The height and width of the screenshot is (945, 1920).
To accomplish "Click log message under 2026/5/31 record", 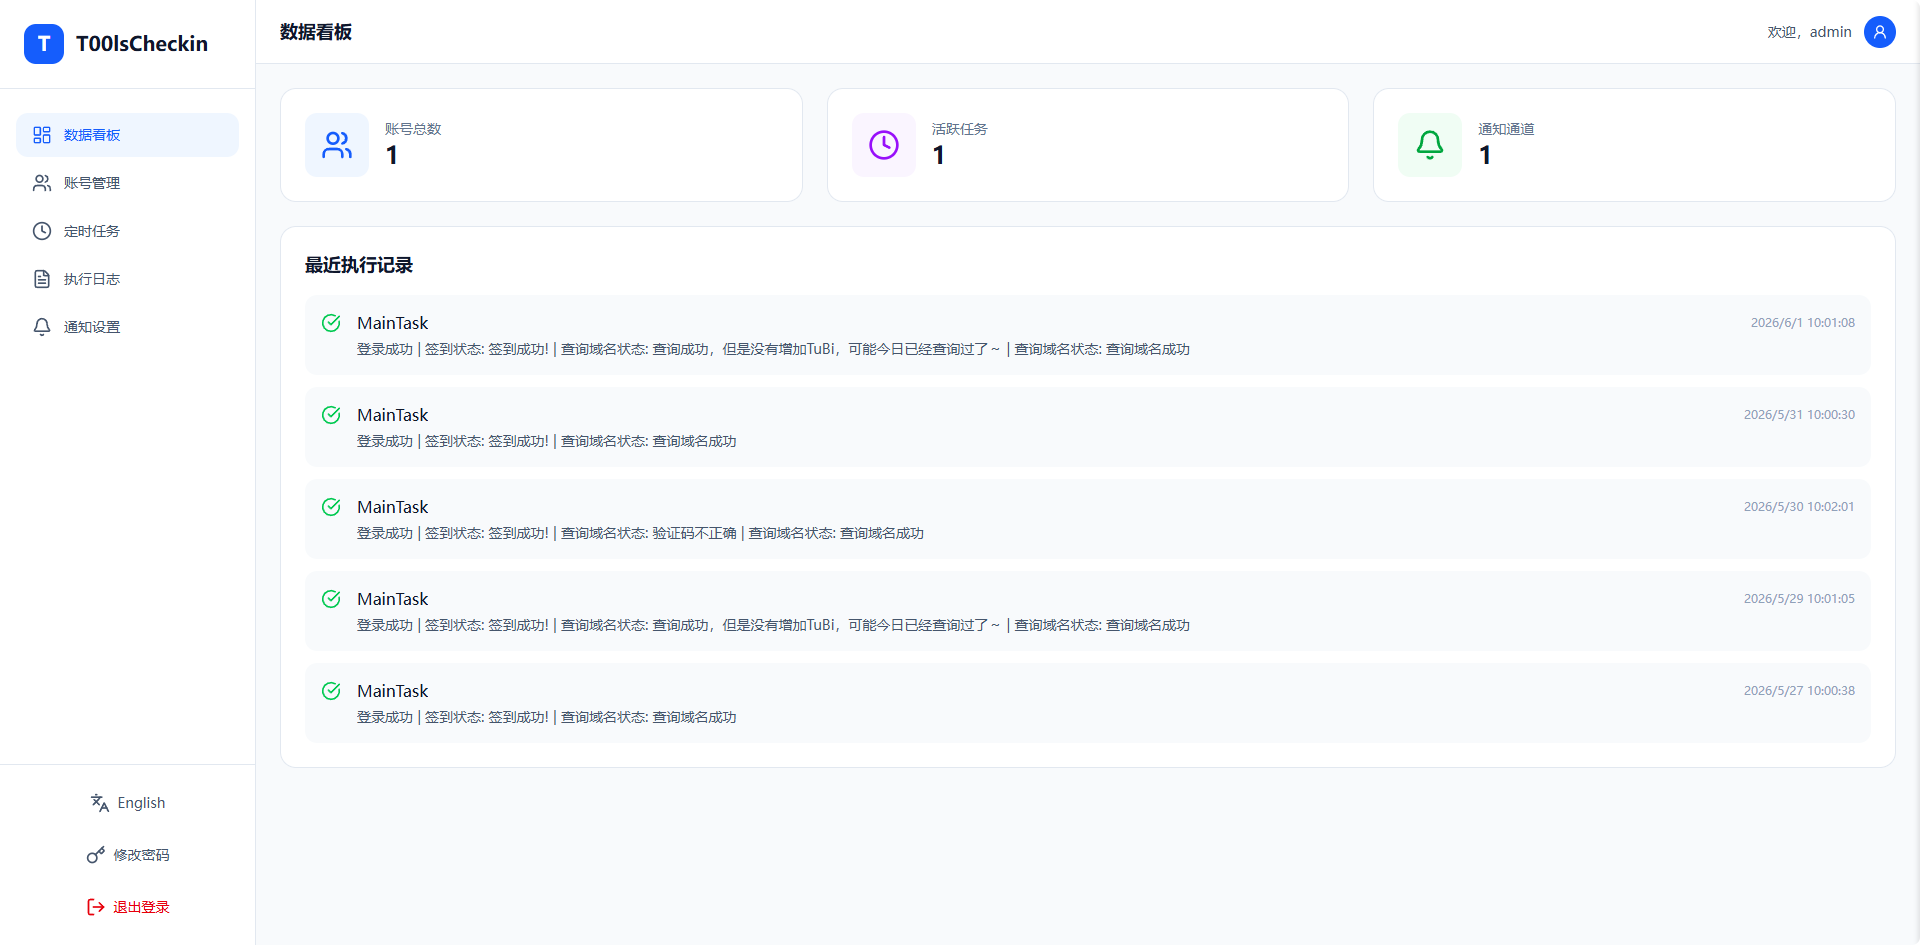I will (x=547, y=441).
